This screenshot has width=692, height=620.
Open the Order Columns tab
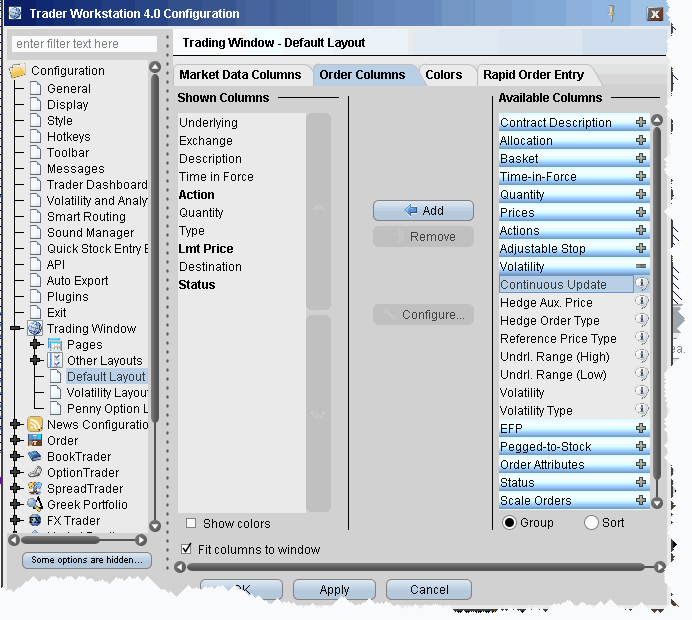click(362, 75)
